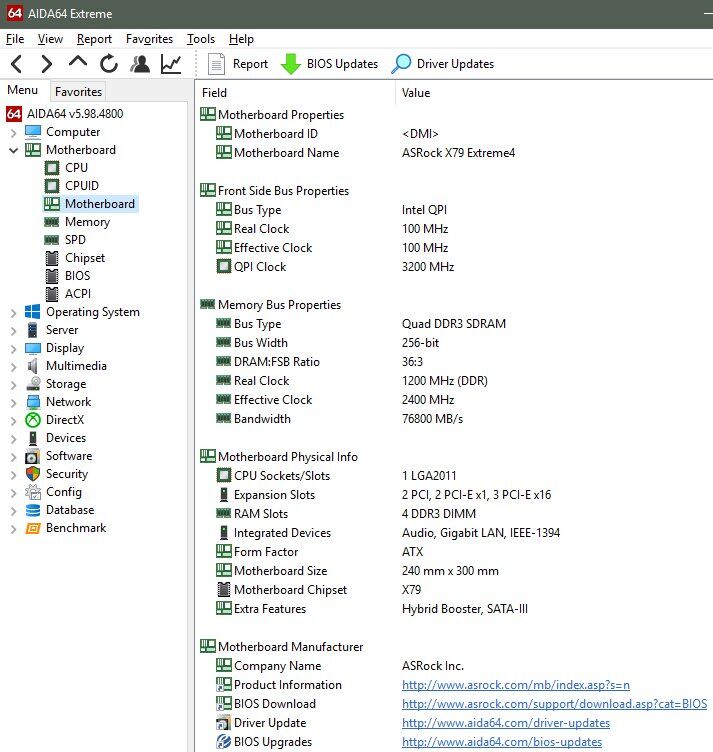Open the ASRock BIOS download link
Viewport: 713px width, 752px height.
pyautogui.click(x=554, y=704)
